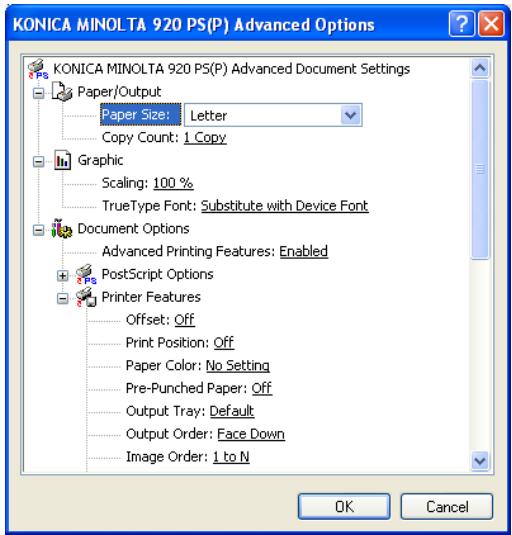The width and height of the screenshot is (512, 535).
Task: Click Advanced Printing Features Enabled value
Action: pyautogui.click(x=304, y=251)
